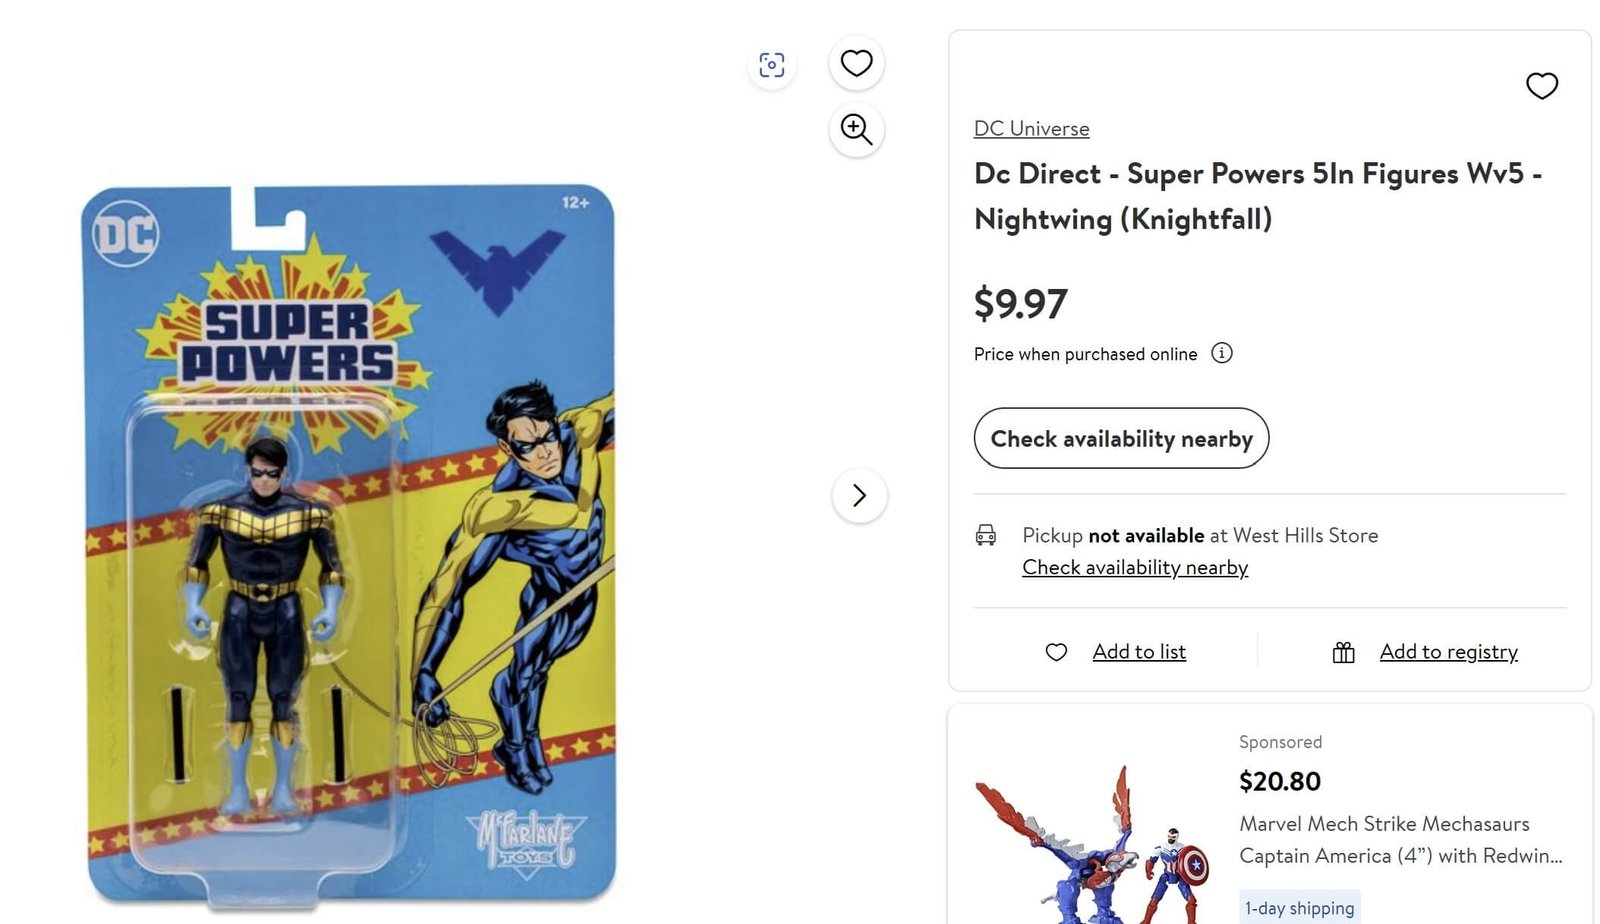Click the info icon beside price note
This screenshot has width=1600, height=924.
(x=1222, y=353)
